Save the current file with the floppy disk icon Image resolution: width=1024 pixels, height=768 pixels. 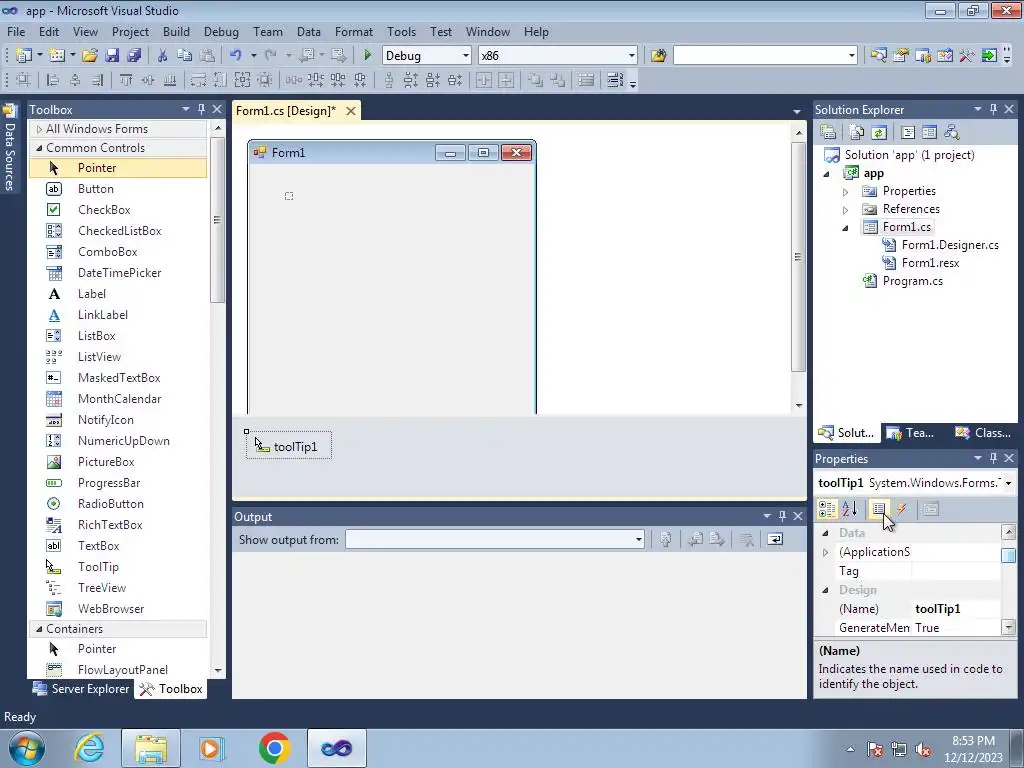coord(112,56)
